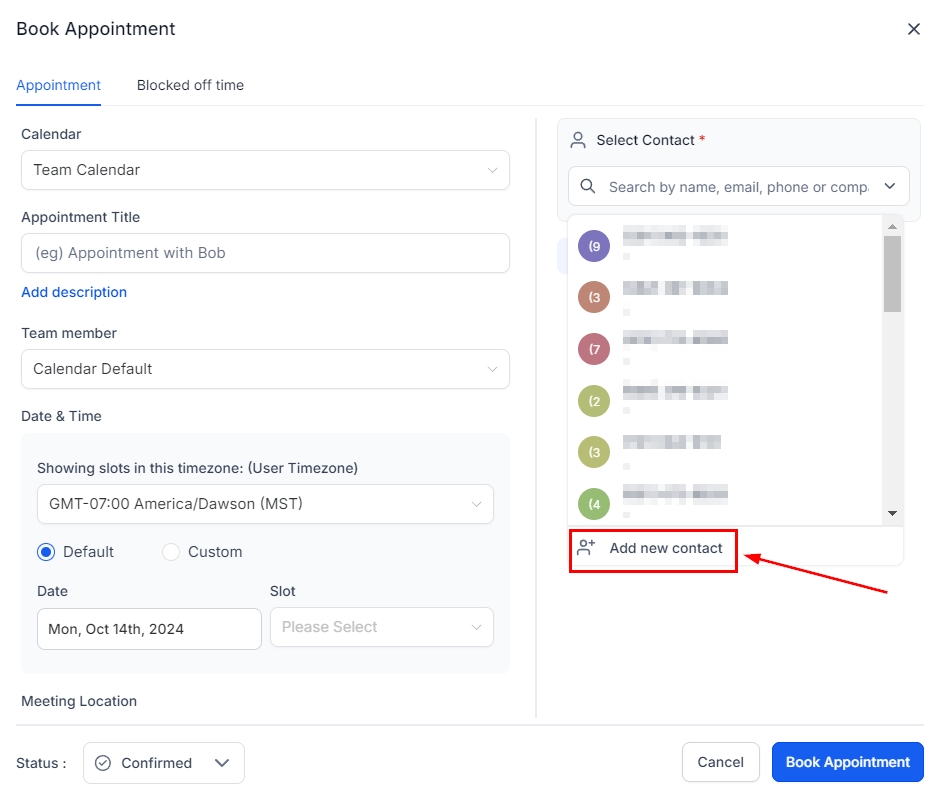Click the Add new contact person icon
Screen dimensions: 938x792
point(587,548)
